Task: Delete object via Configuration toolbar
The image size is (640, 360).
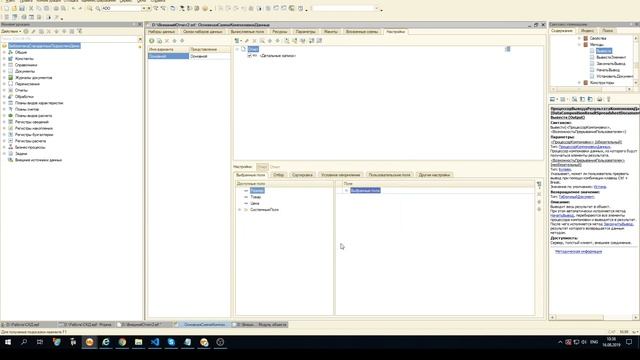Action: (x=49, y=31)
